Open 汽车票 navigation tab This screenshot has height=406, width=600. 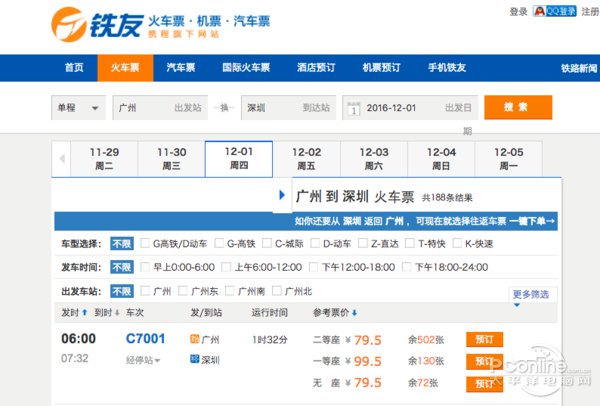[x=181, y=68]
